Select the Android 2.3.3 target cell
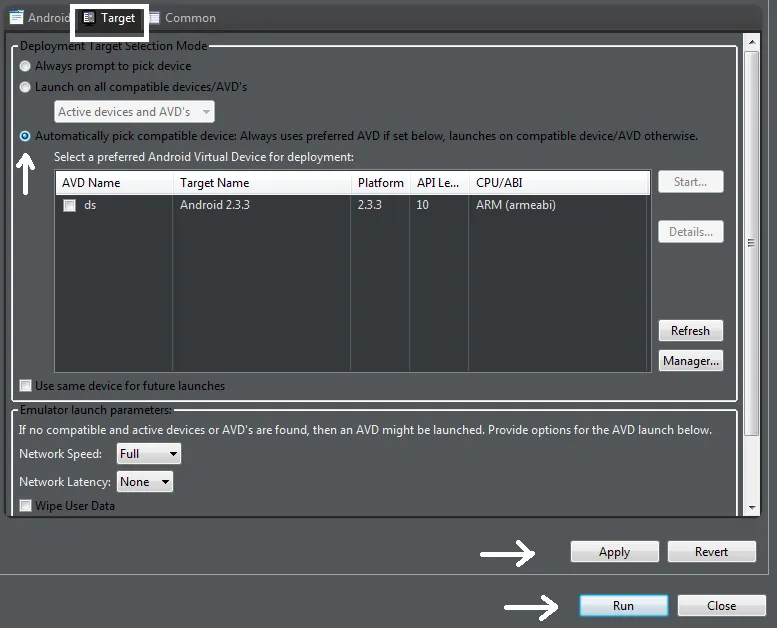The height and width of the screenshot is (628, 777). 215,205
